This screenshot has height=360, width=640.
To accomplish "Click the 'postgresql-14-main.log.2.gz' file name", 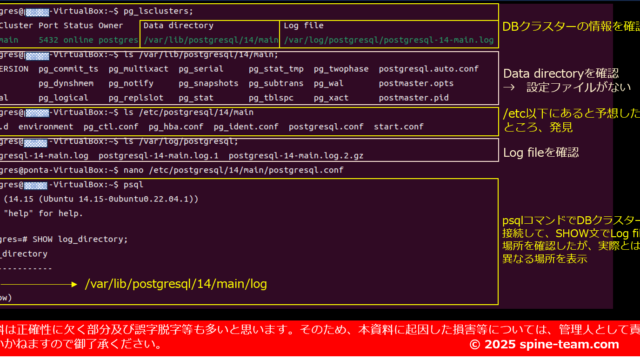I will click(296, 156).
